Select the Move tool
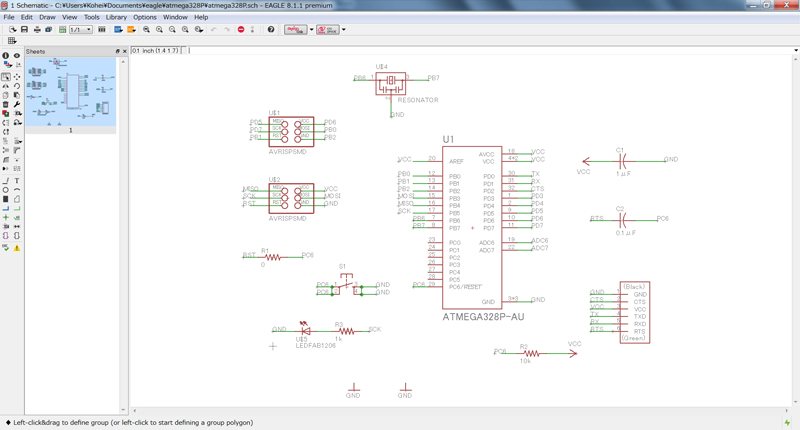 point(17,77)
